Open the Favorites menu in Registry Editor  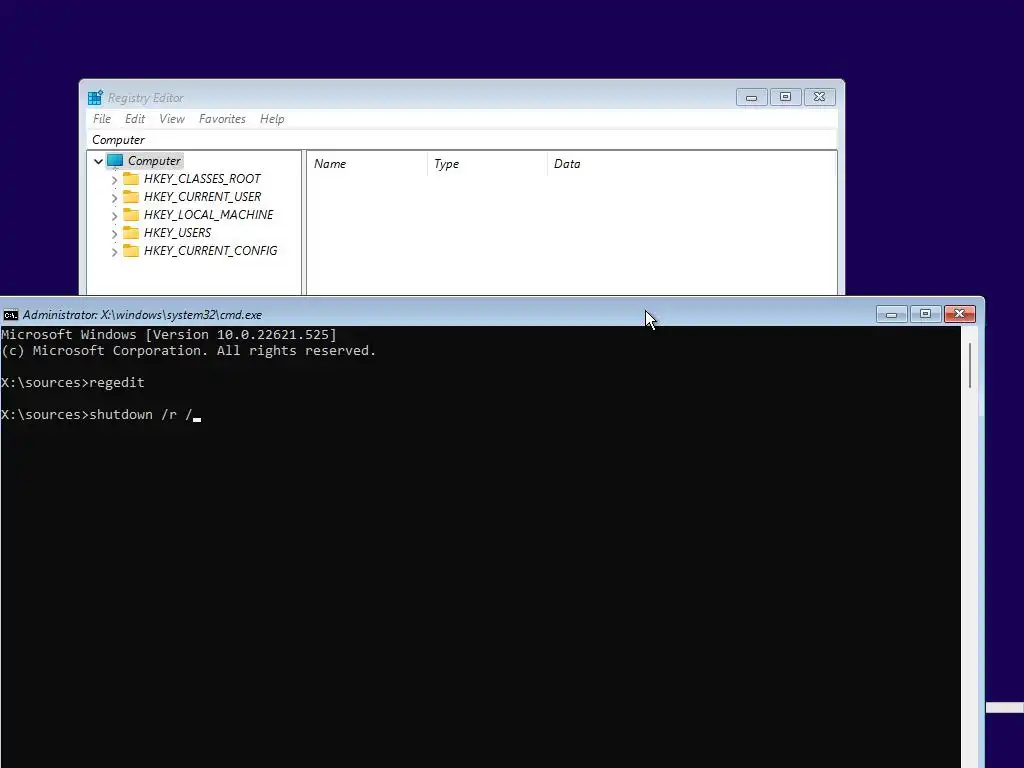tap(222, 119)
